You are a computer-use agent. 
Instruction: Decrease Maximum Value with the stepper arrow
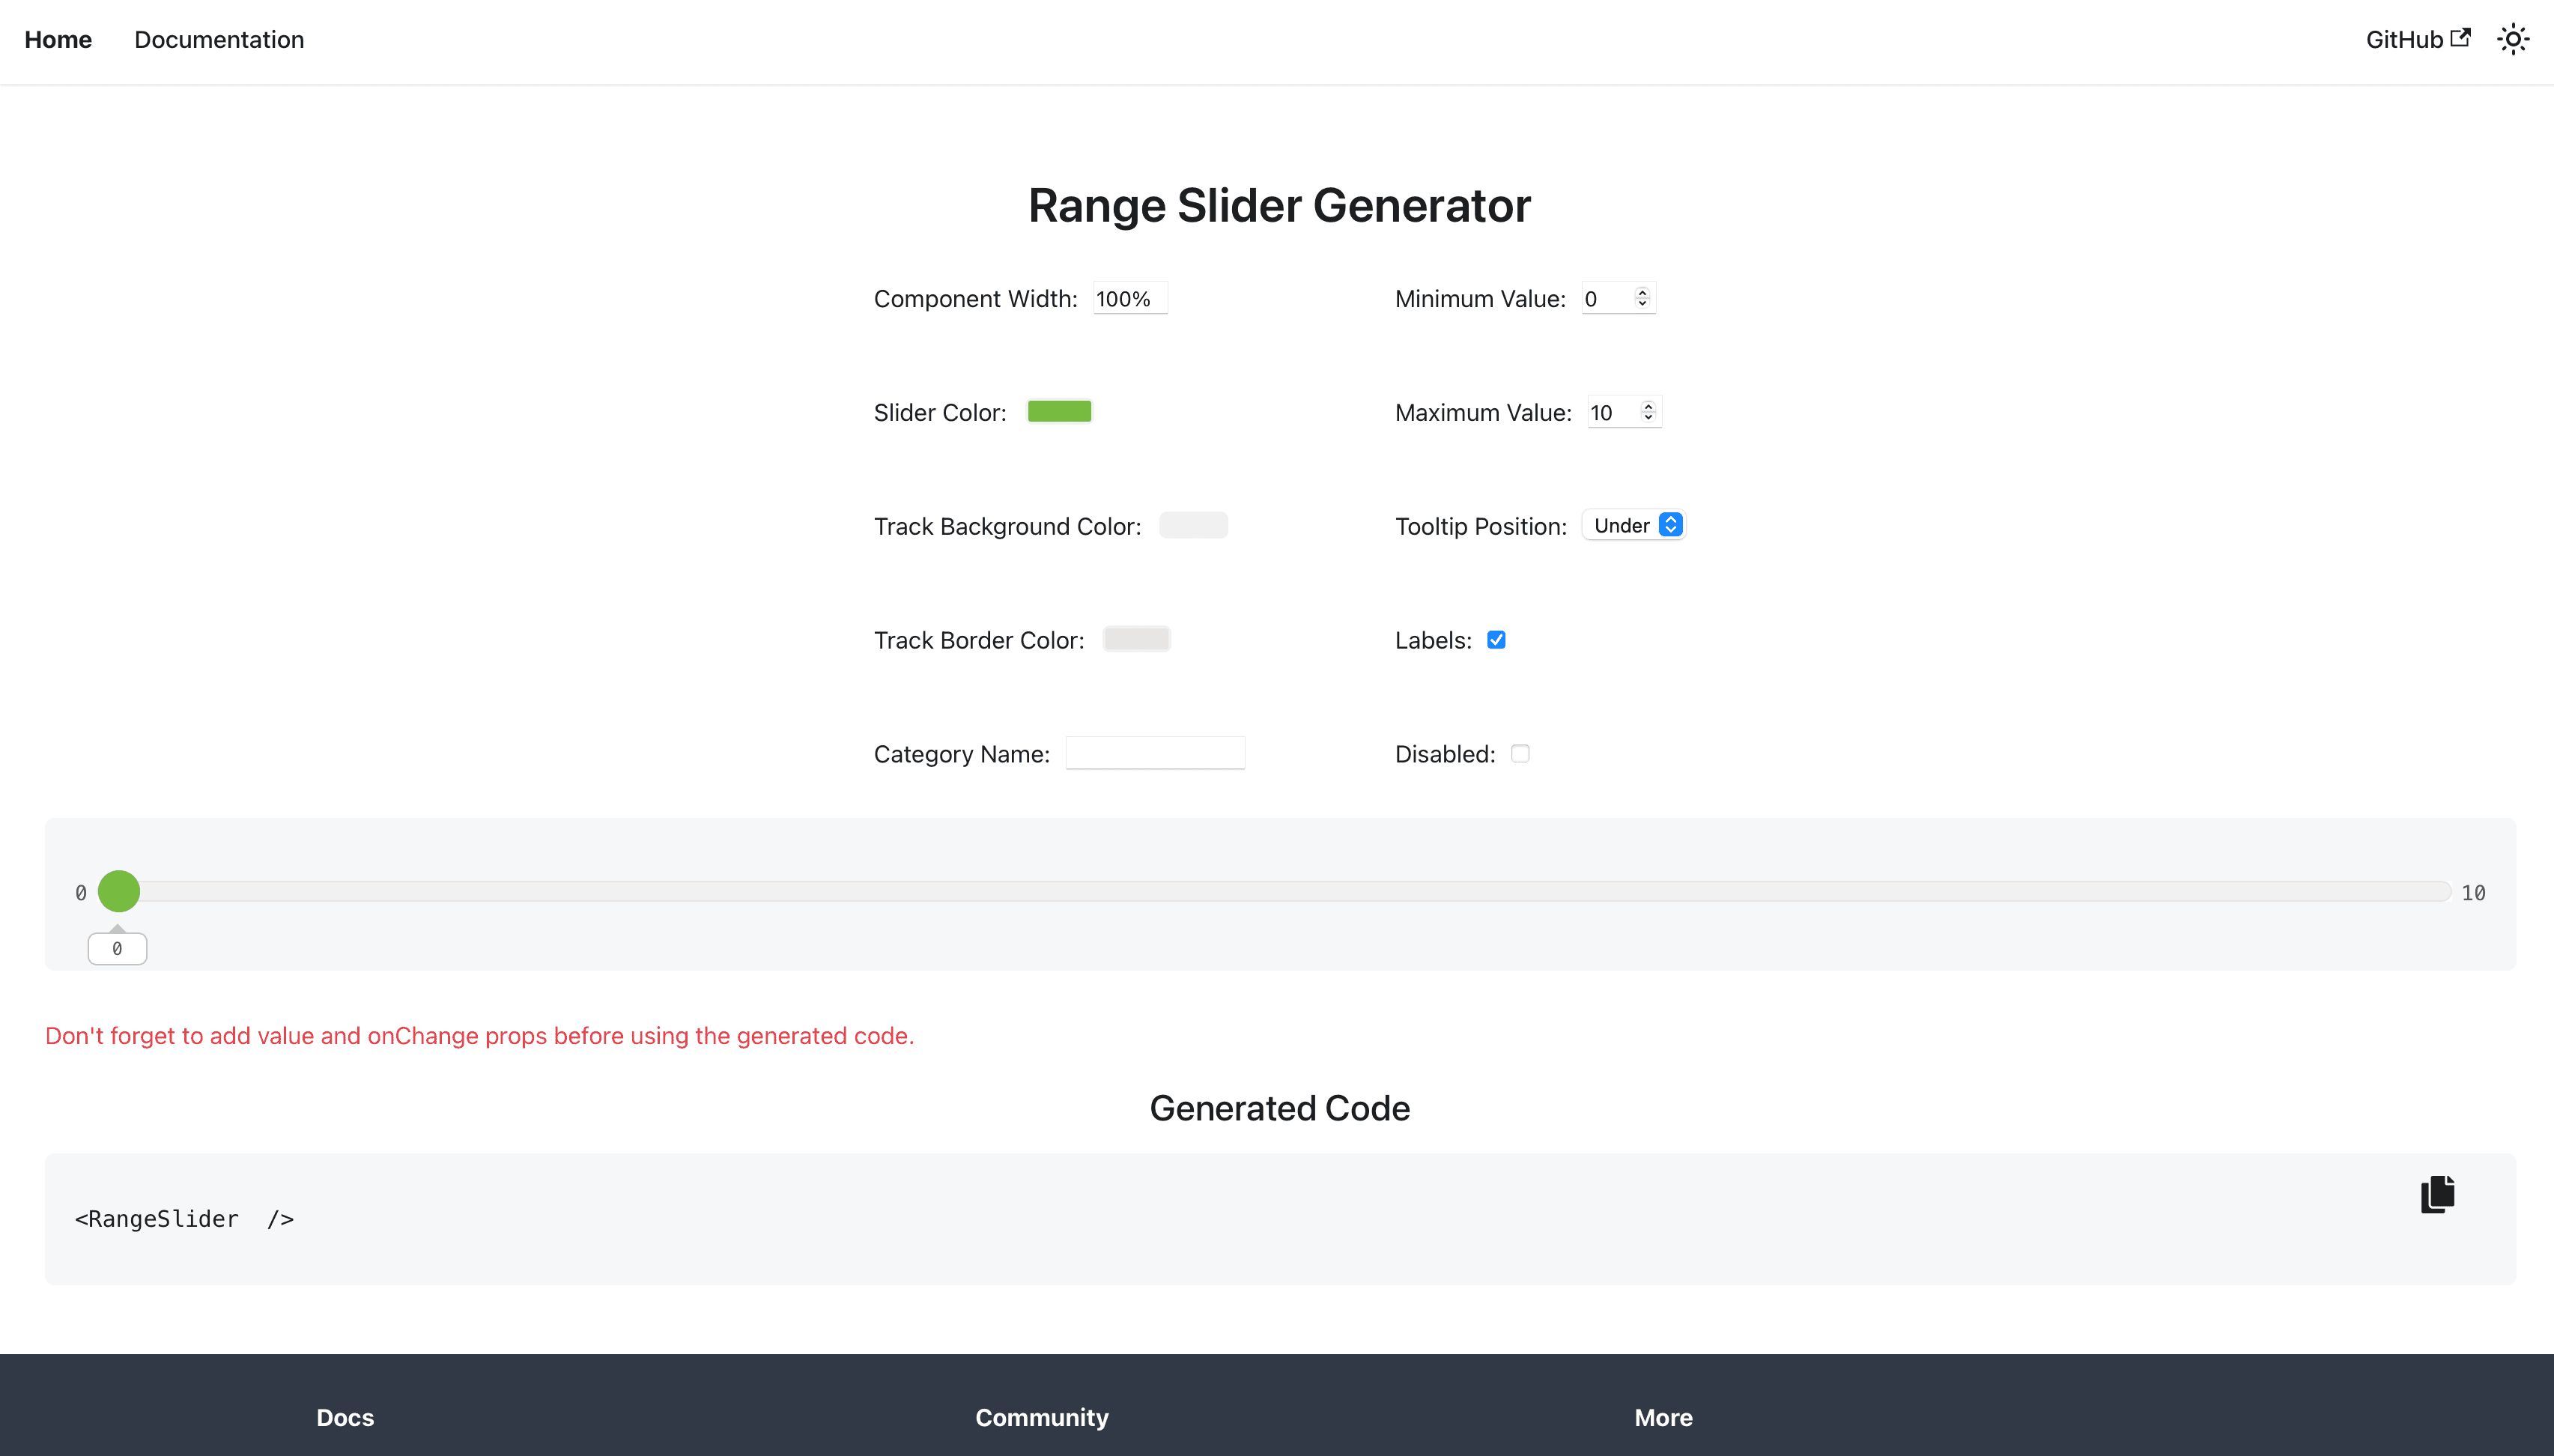pyautogui.click(x=1648, y=417)
